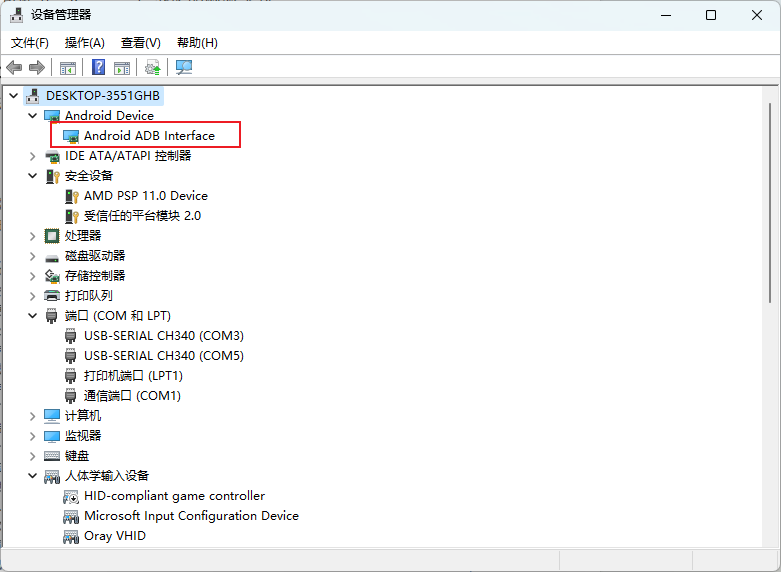781x572 pixels.
Task: Close the 设备管理器 window
Action: (x=757, y=15)
